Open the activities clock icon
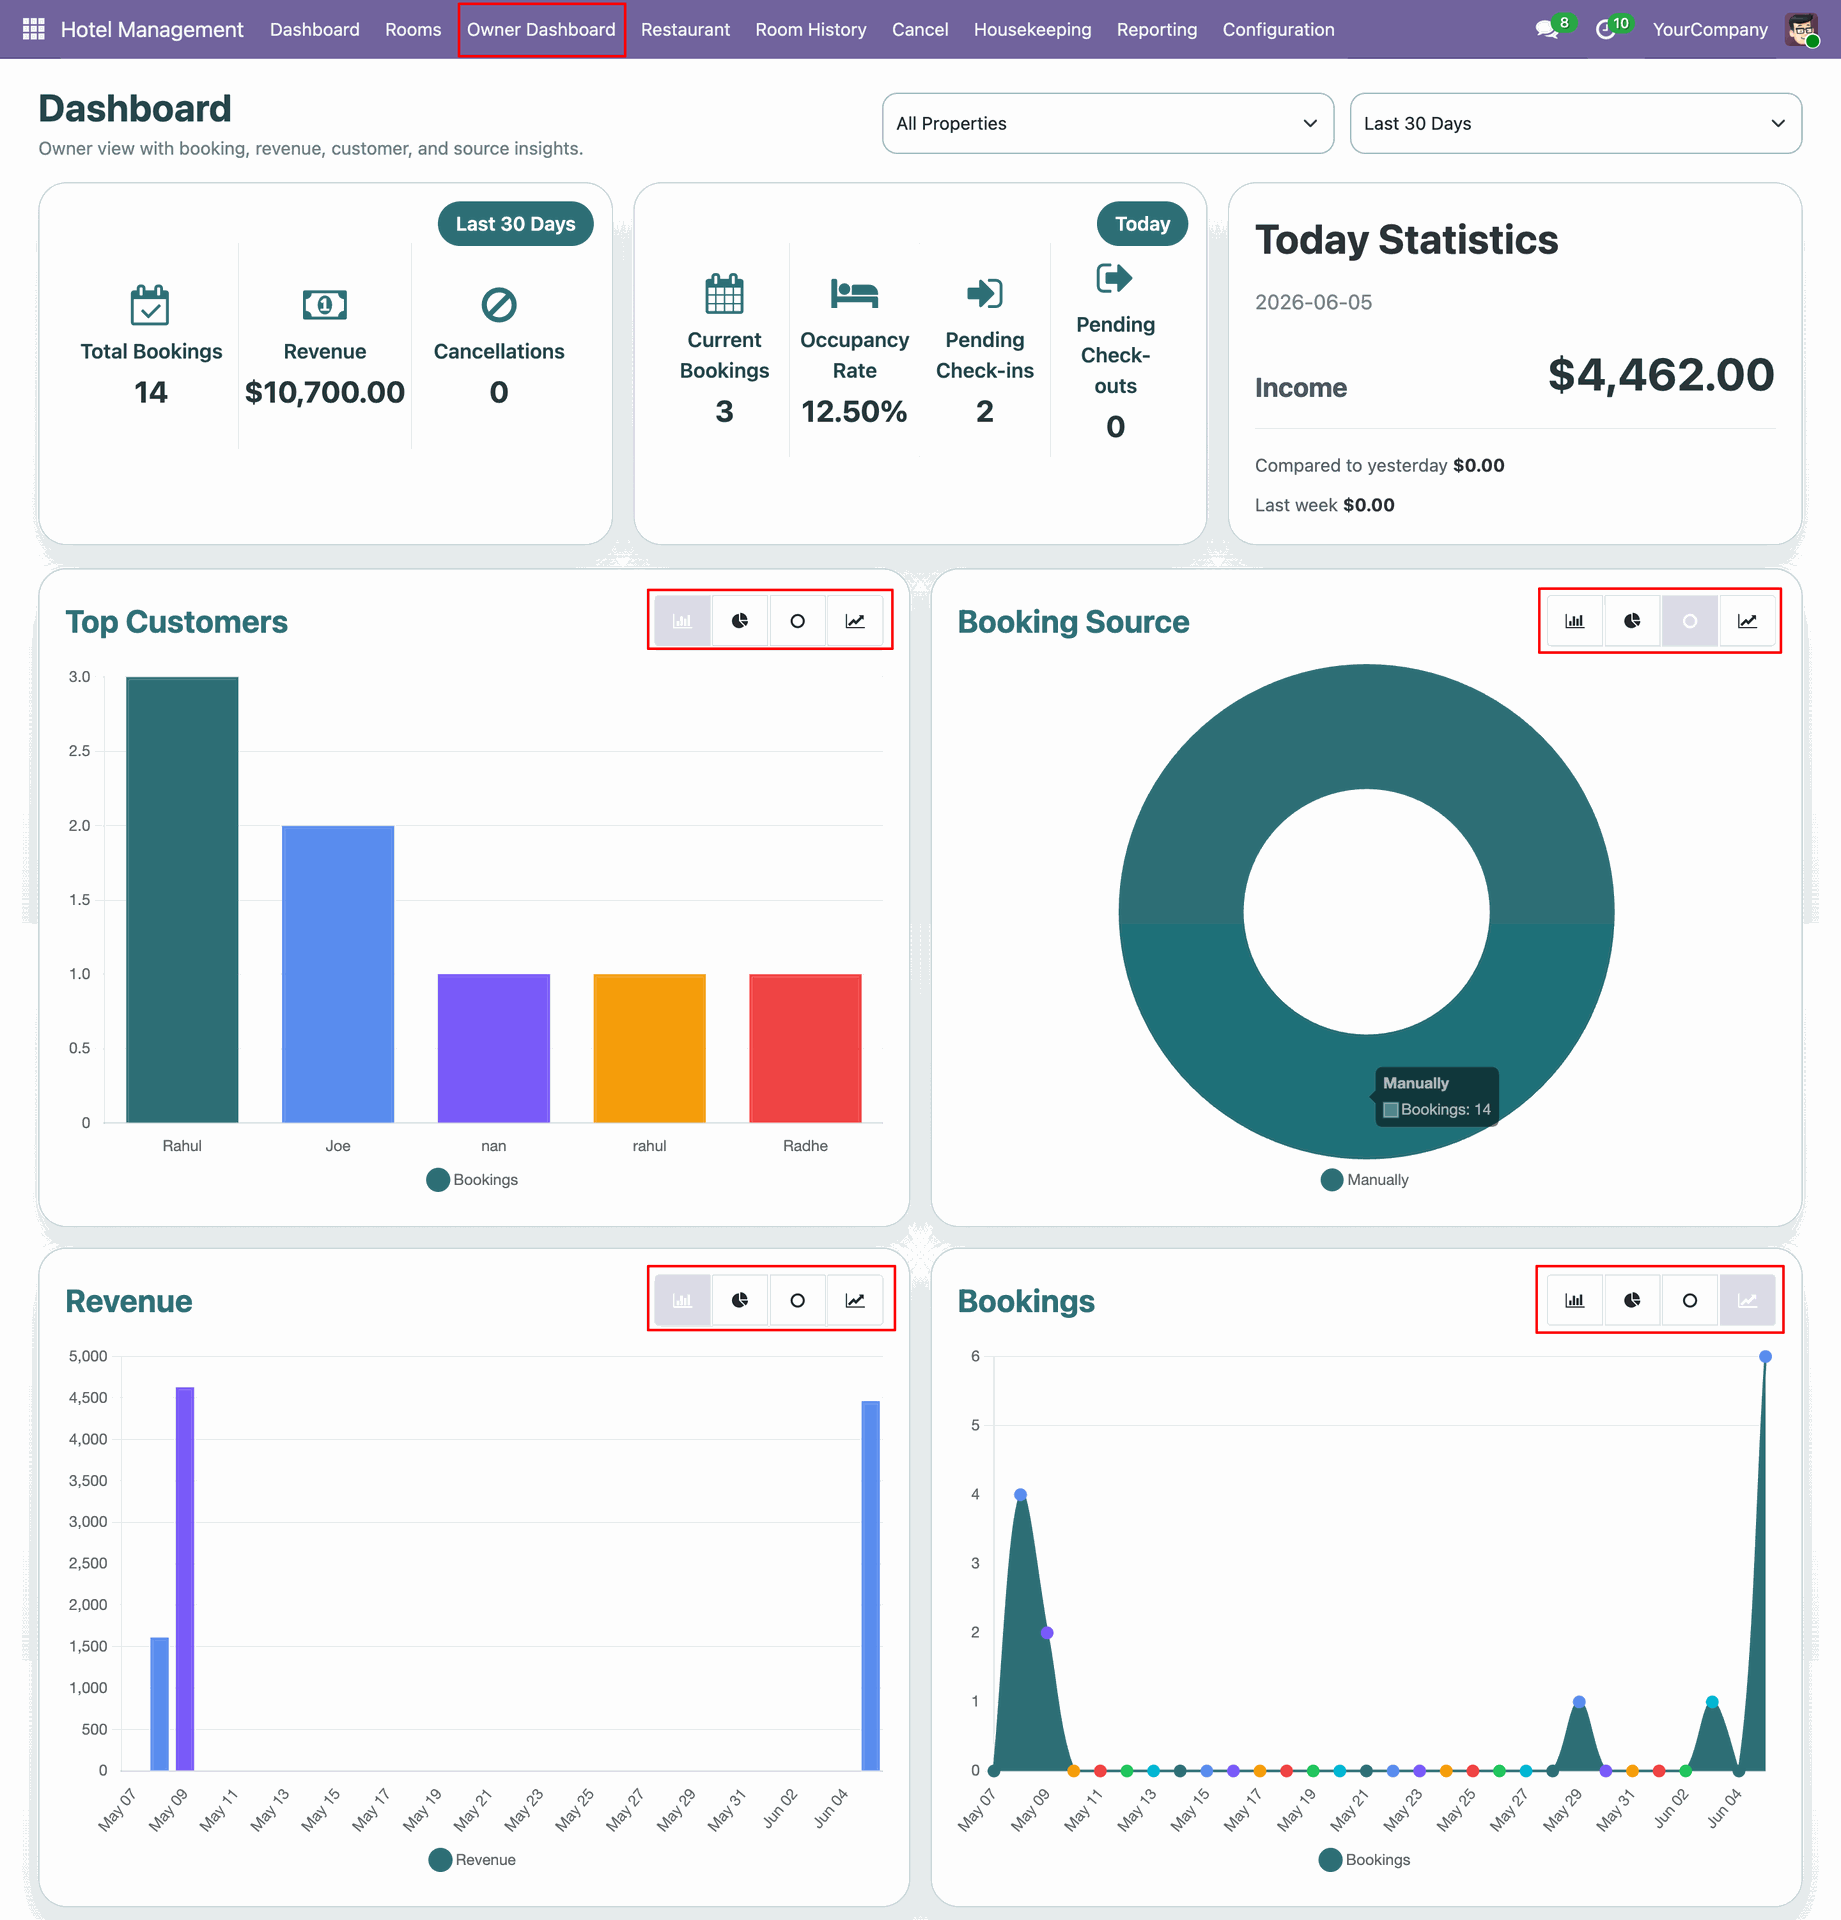Image resolution: width=1841 pixels, height=1920 pixels. pos(1607,29)
